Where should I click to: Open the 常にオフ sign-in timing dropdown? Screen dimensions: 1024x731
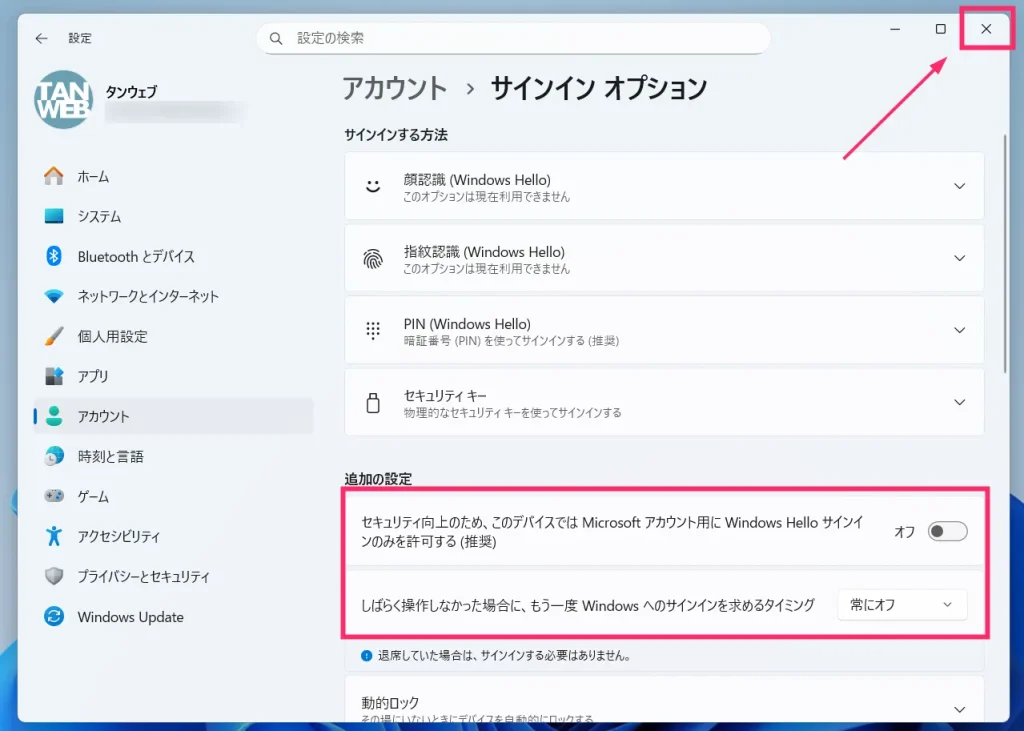pos(902,605)
